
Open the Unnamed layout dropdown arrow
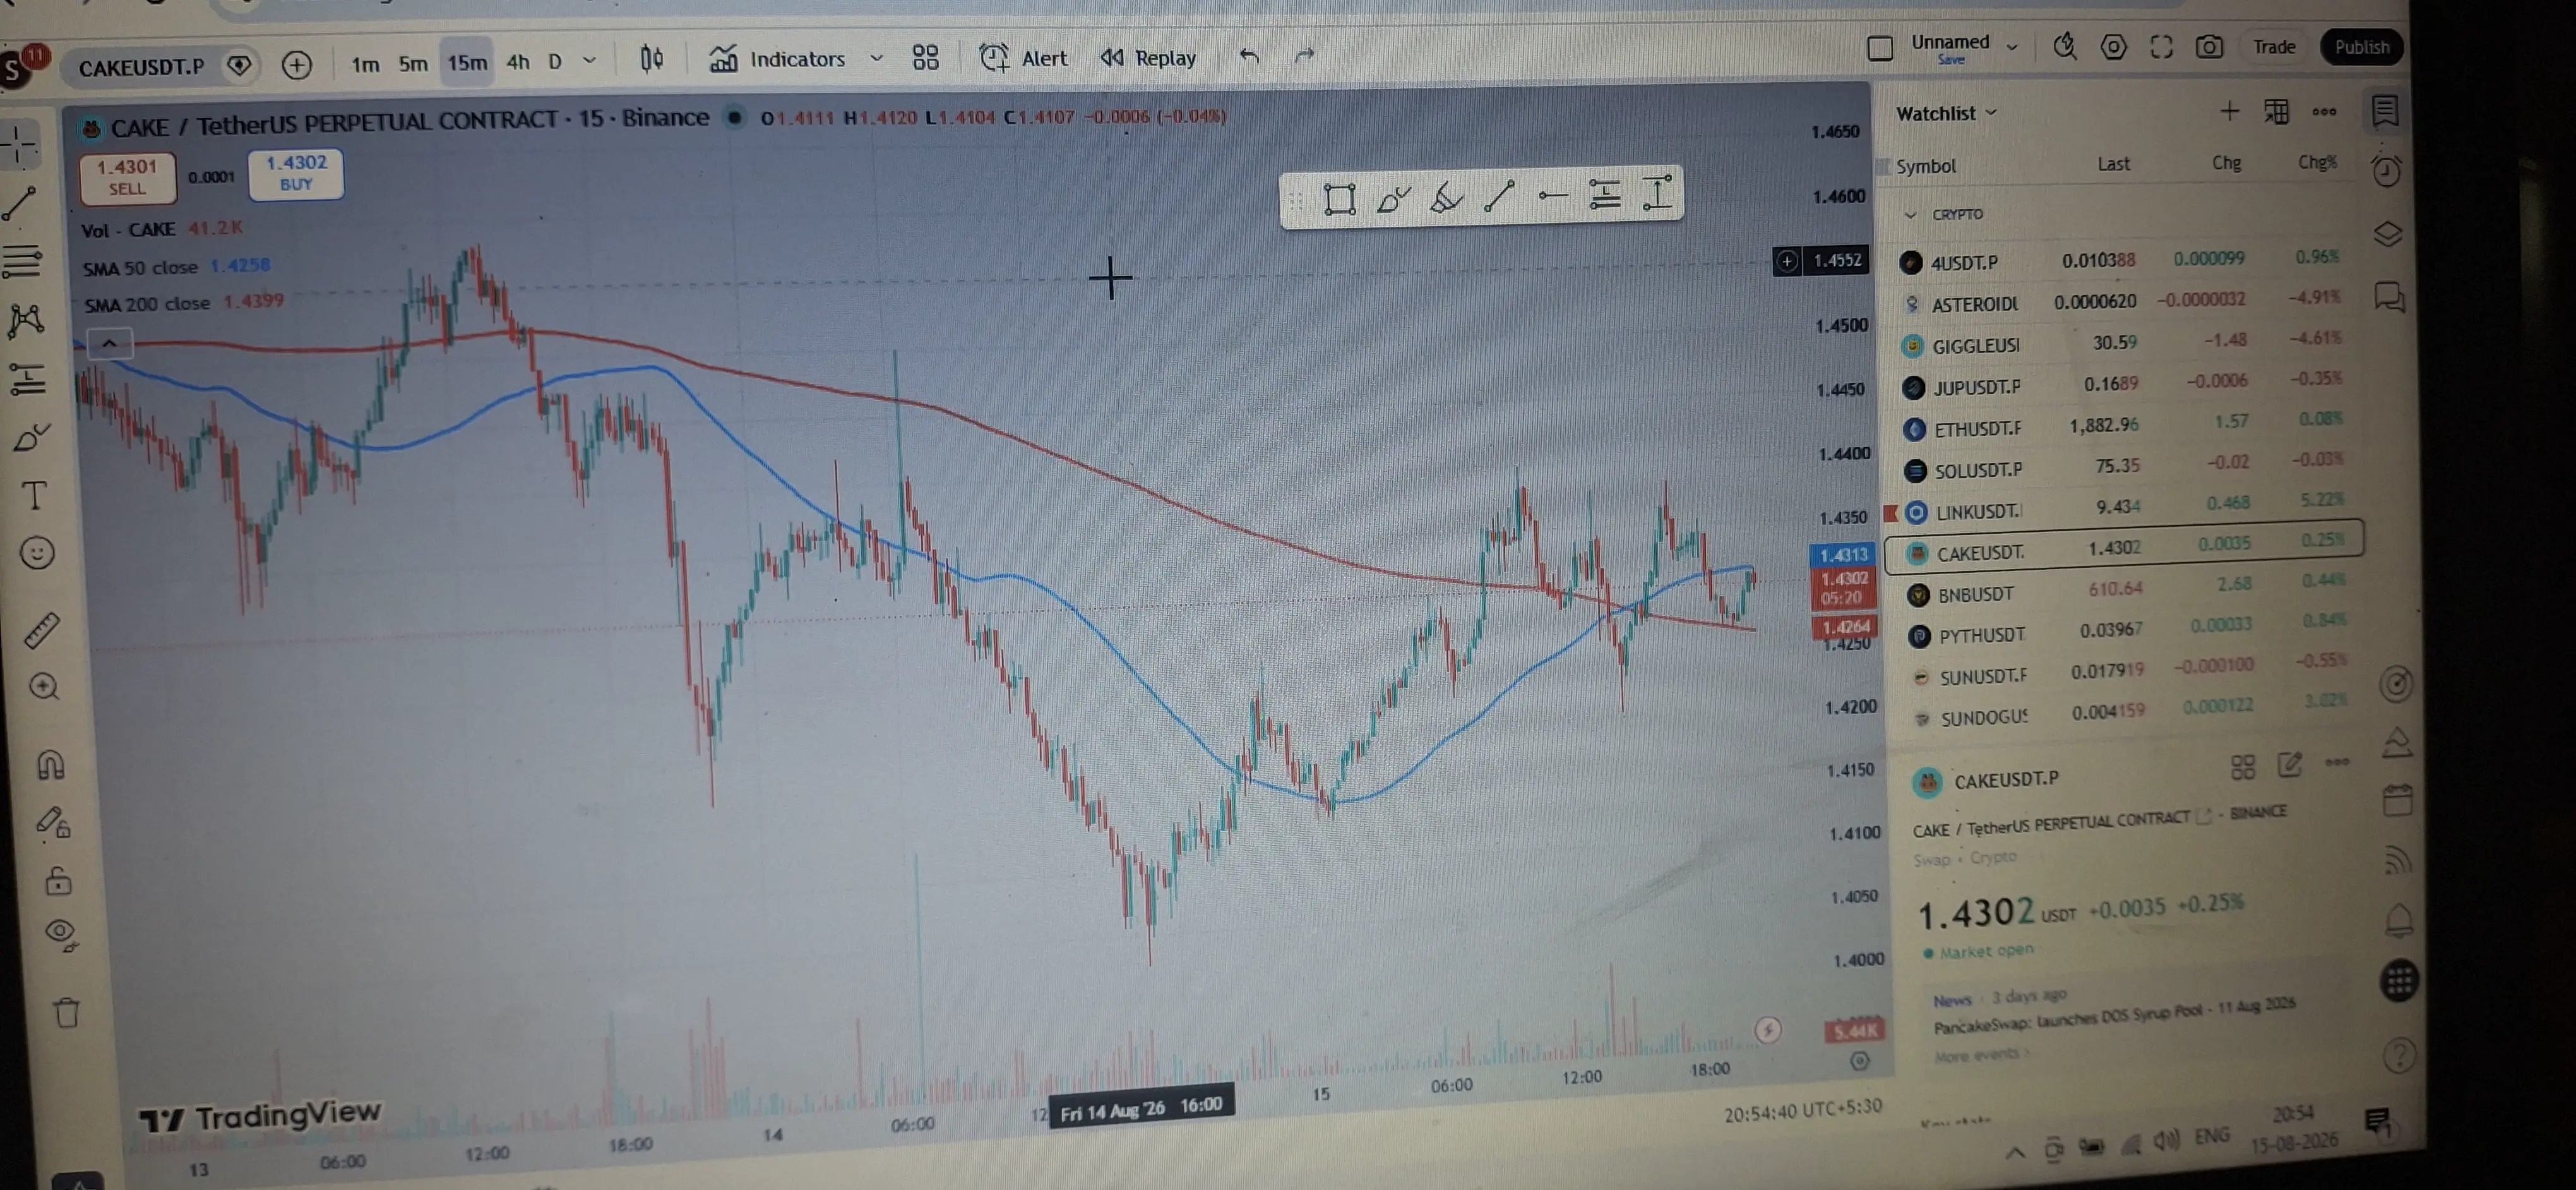pos(2012,46)
